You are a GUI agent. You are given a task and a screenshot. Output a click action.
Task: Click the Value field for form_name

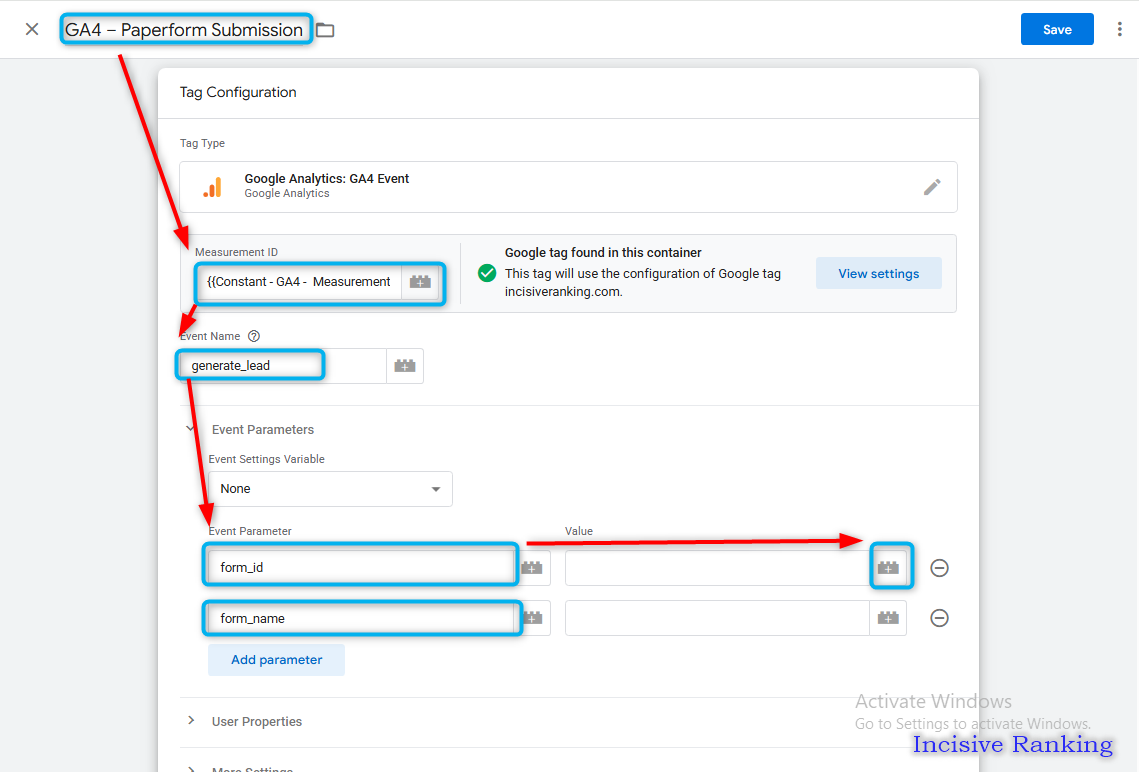(717, 618)
